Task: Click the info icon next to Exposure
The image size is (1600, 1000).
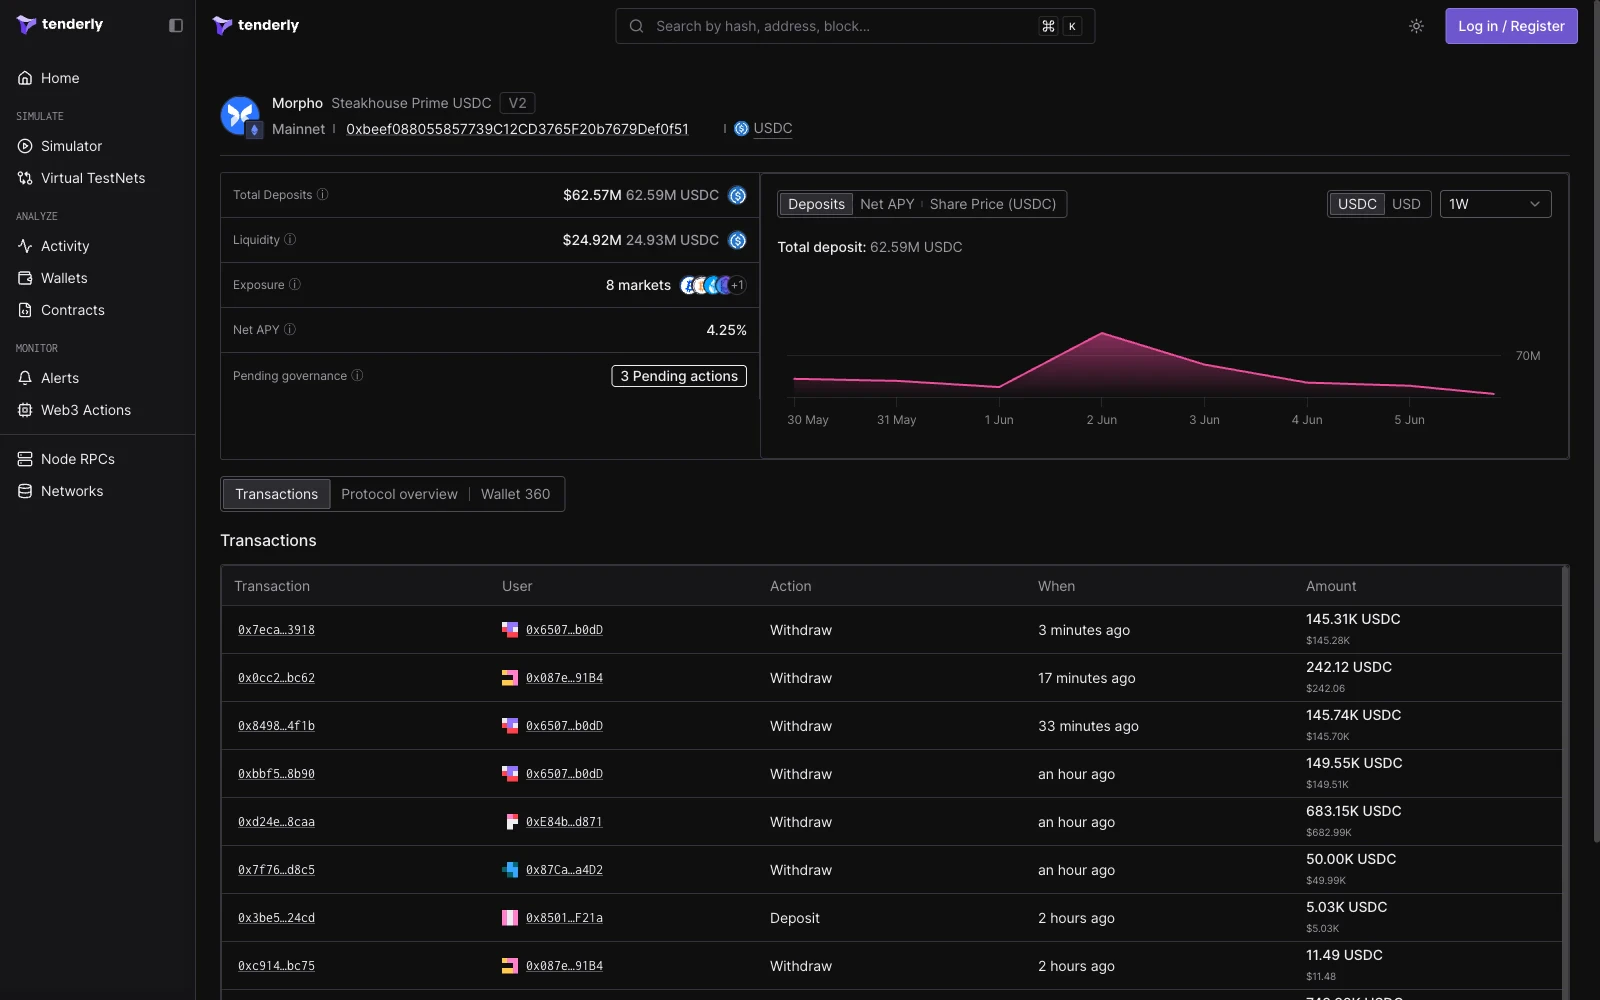Action: (295, 285)
